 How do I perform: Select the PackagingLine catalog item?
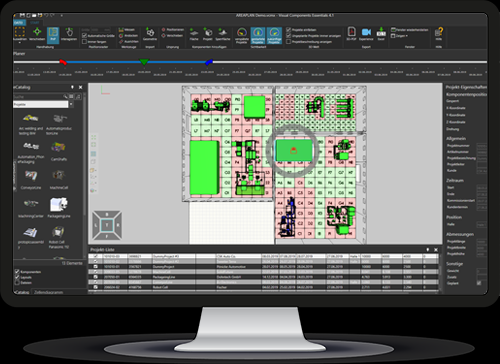point(59,208)
